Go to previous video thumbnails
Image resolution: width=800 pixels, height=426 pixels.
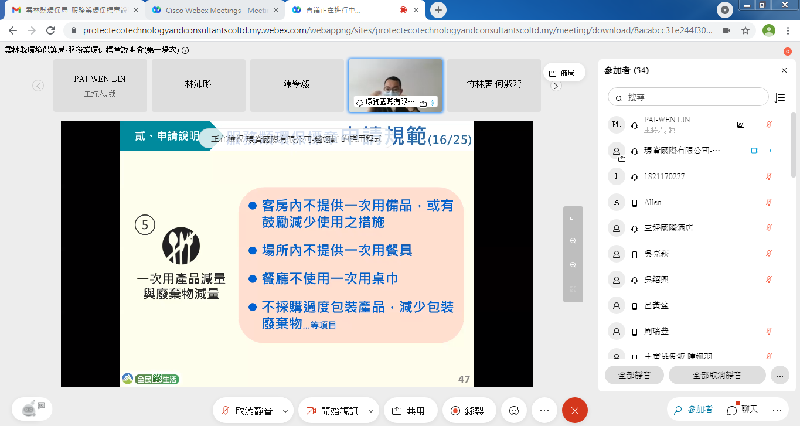(x=38, y=85)
